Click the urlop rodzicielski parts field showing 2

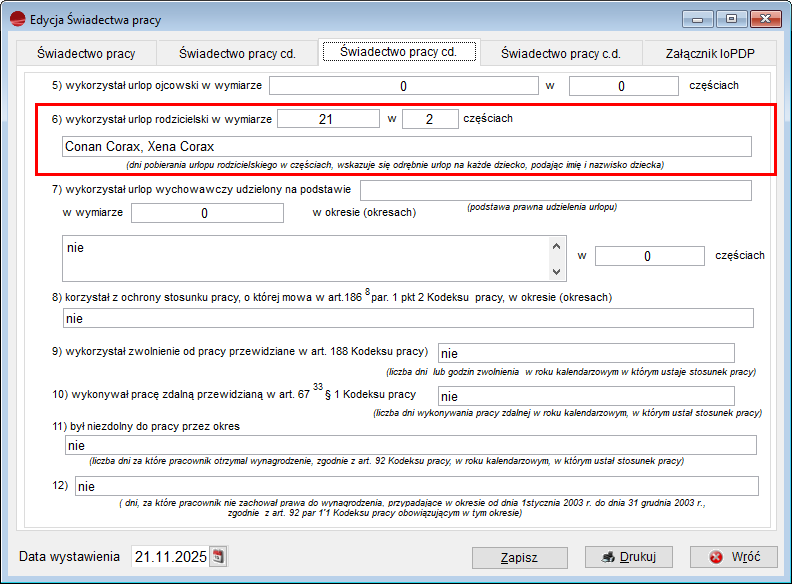(x=430, y=119)
